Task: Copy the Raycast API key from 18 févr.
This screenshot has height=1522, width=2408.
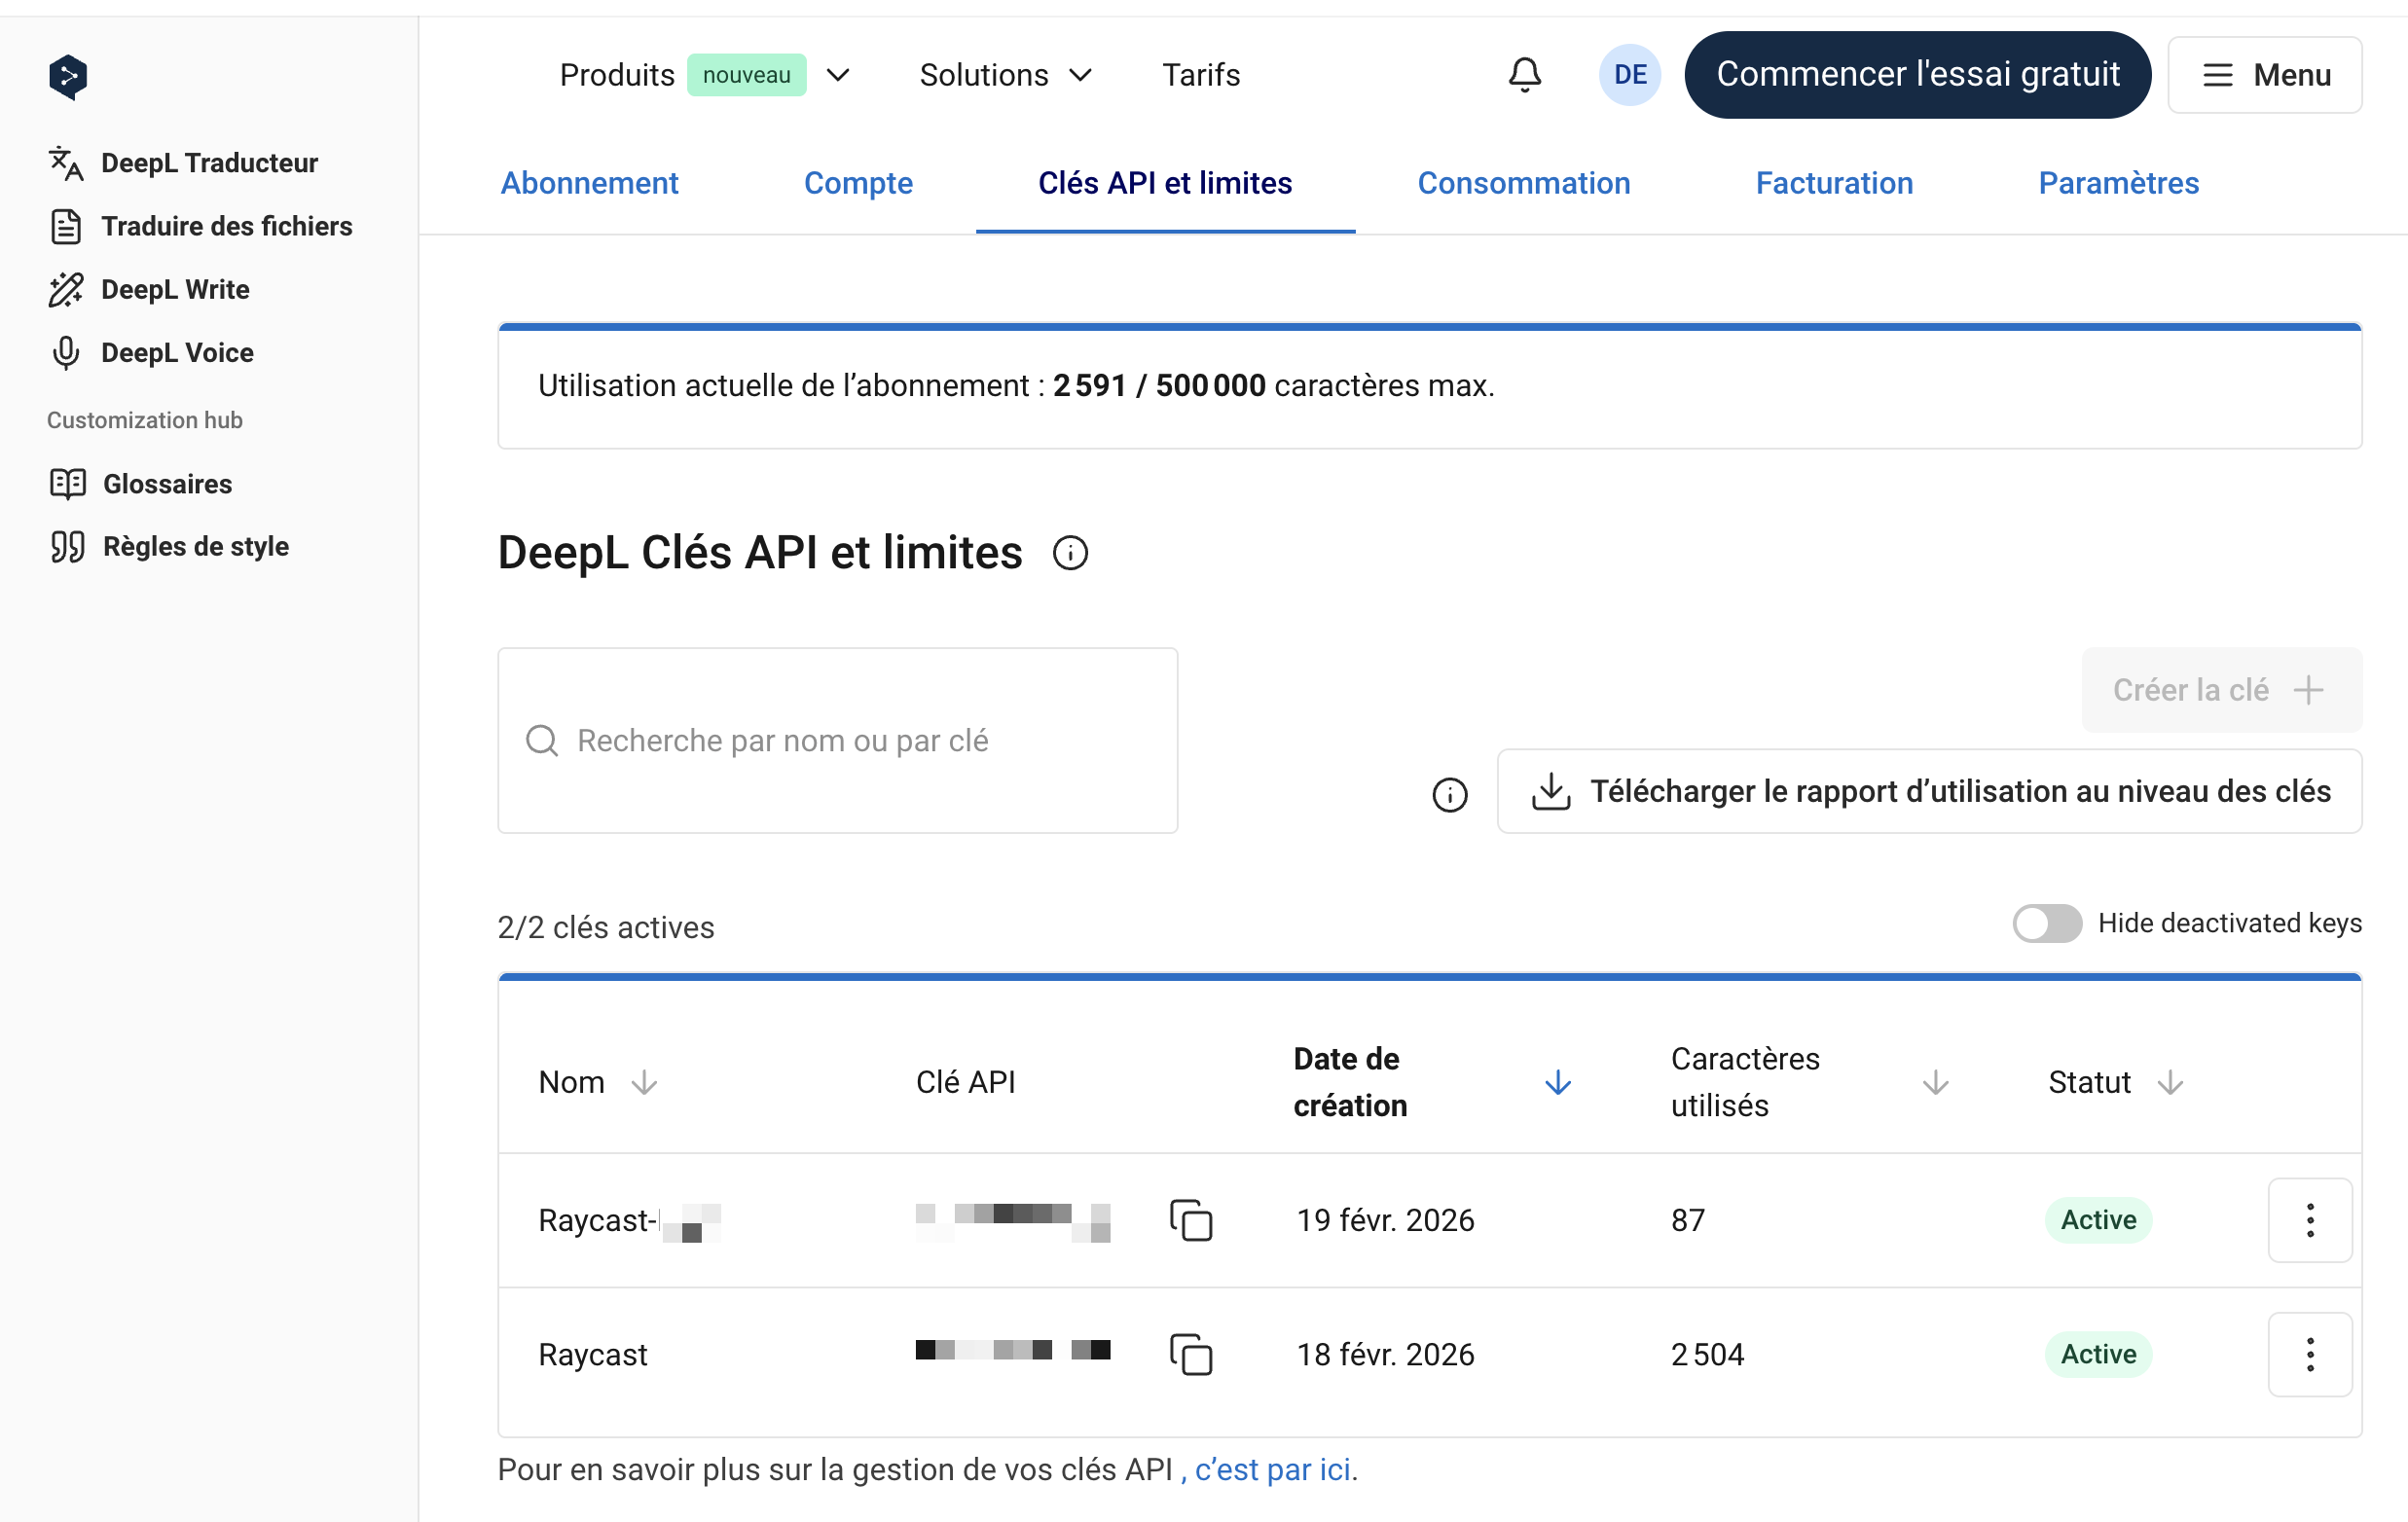Action: (1190, 1355)
